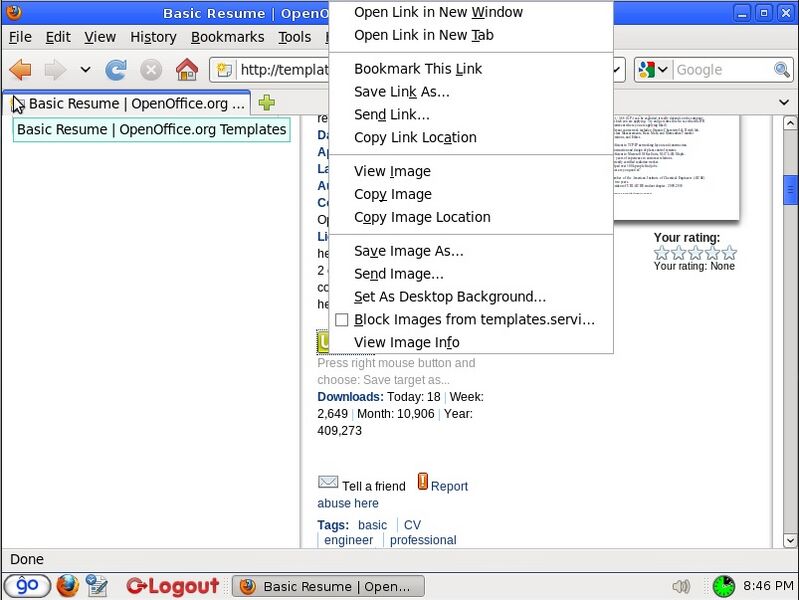Open the Edit menu

point(58,37)
